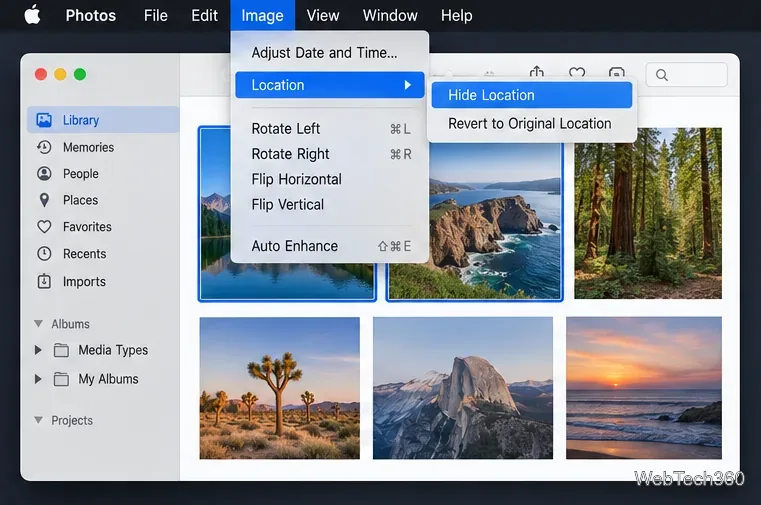The image size is (761, 505).
Task: Choose Flip Vertical
Action: click(x=330, y=204)
